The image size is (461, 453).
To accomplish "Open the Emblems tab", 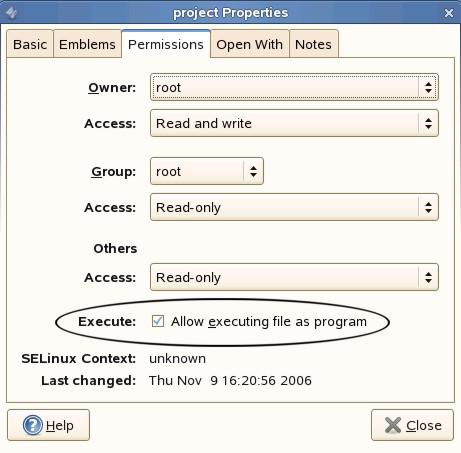I will pyautogui.click(x=87, y=44).
